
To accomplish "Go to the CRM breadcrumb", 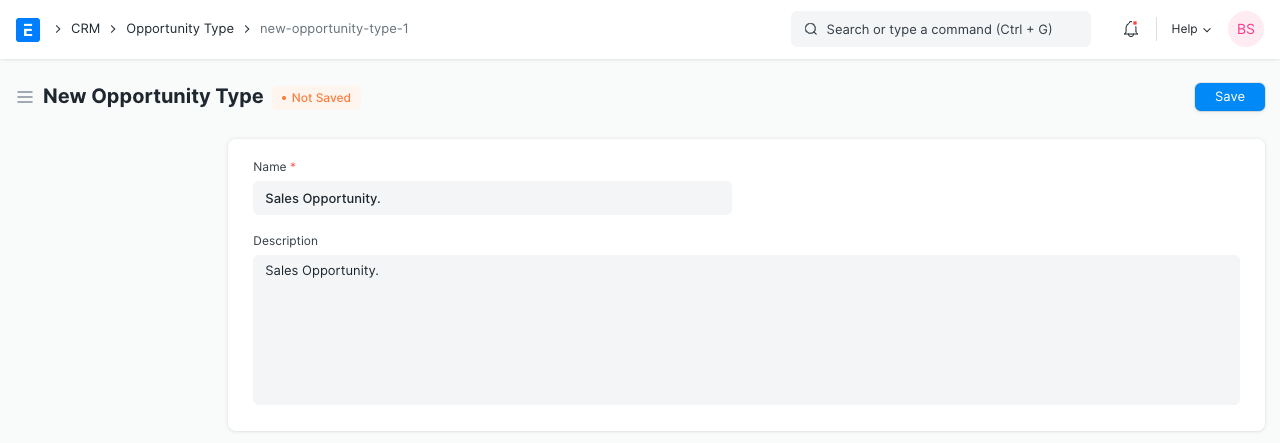I will [85, 29].
